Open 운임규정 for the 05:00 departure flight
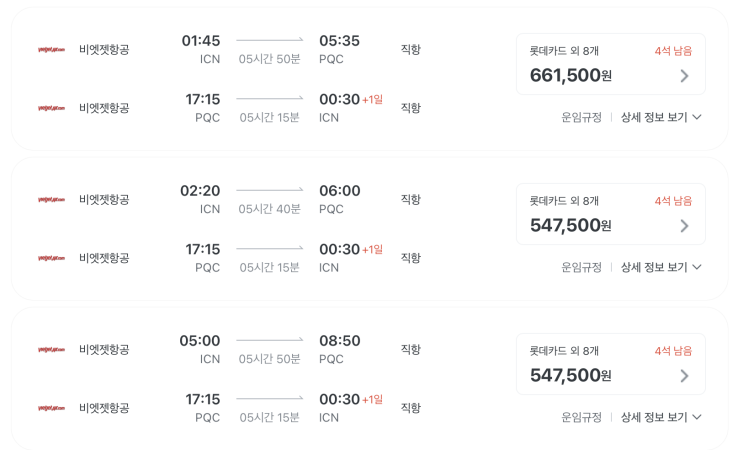The image size is (743, 450). [x=581, y=417]
